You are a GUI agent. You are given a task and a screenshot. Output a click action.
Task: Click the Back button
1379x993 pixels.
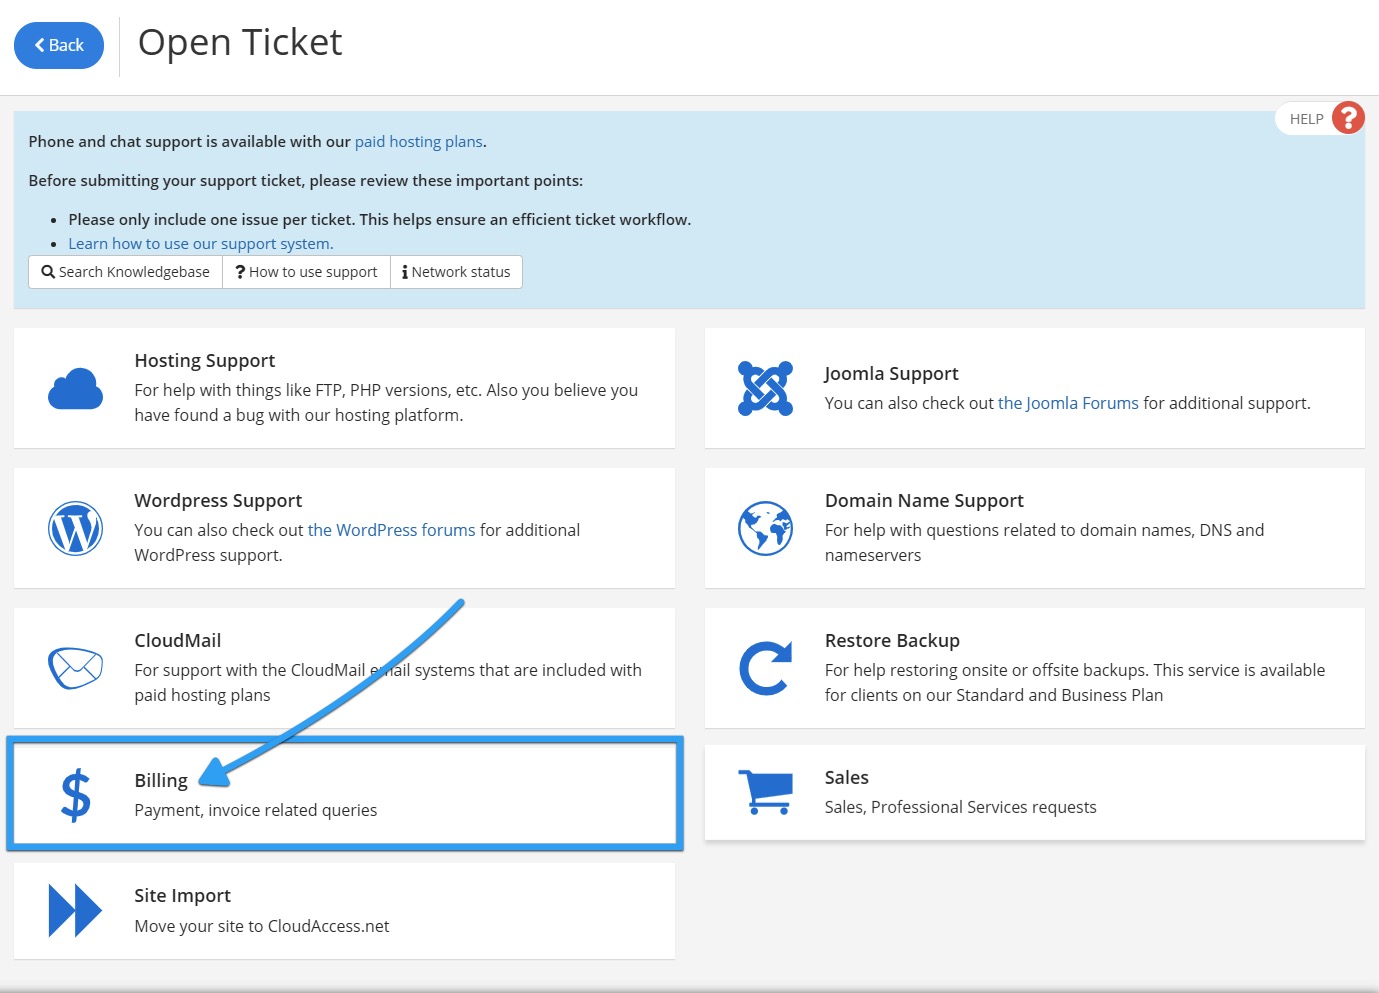(58, 44)
